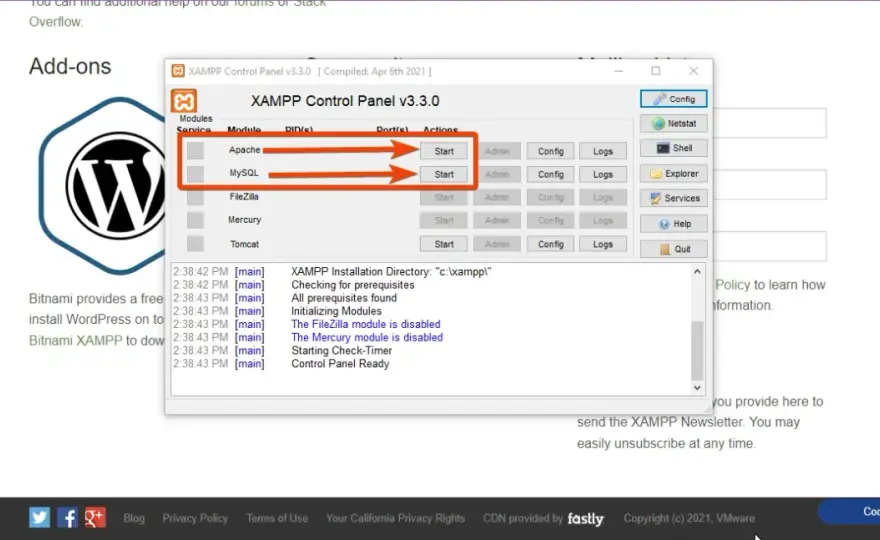
Task: Quit the XAMPP Control Panel
Action: pos(673,249)
